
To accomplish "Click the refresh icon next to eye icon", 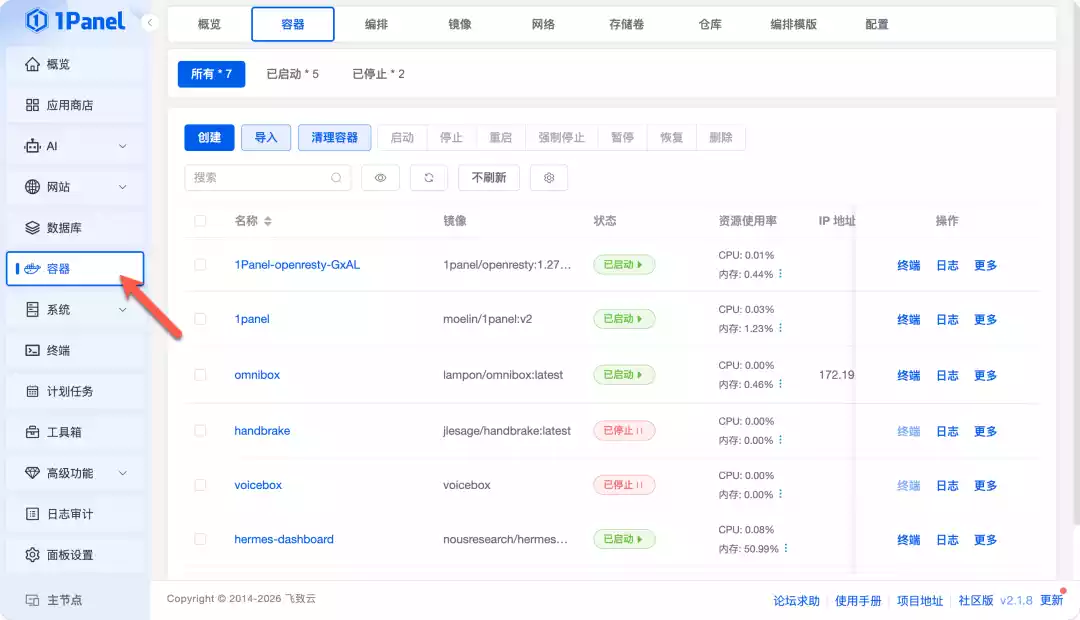I will [x=428, y=176].
